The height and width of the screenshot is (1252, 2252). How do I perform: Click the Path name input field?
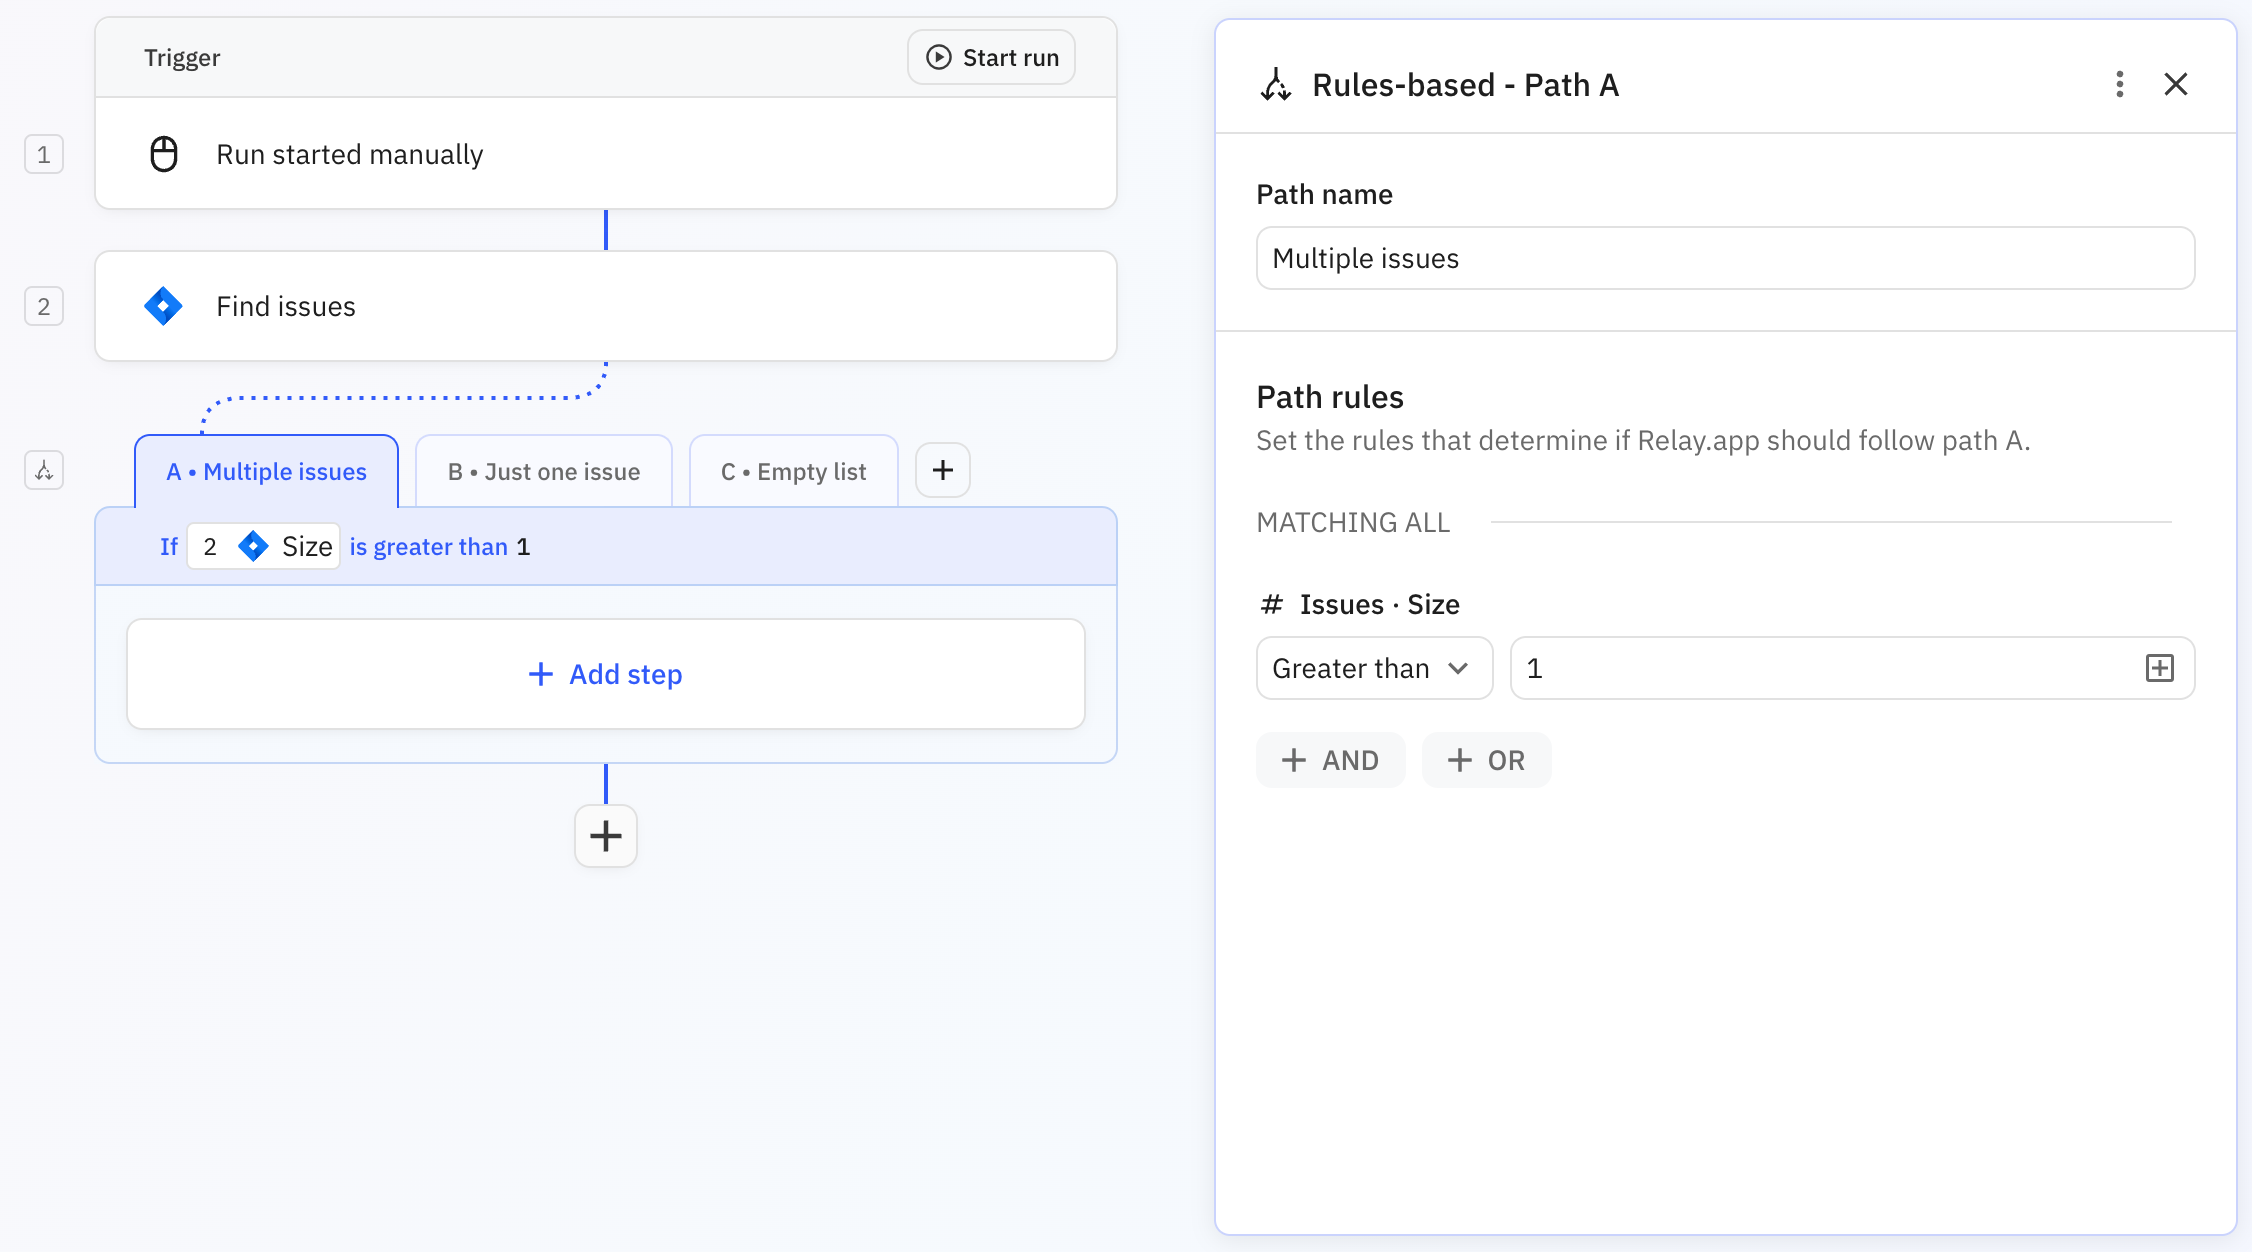(1724, 258)
